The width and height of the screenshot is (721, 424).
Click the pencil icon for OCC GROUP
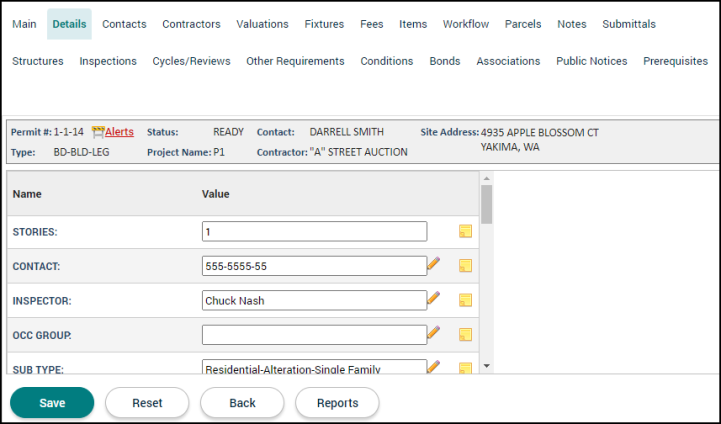(434, 333)
